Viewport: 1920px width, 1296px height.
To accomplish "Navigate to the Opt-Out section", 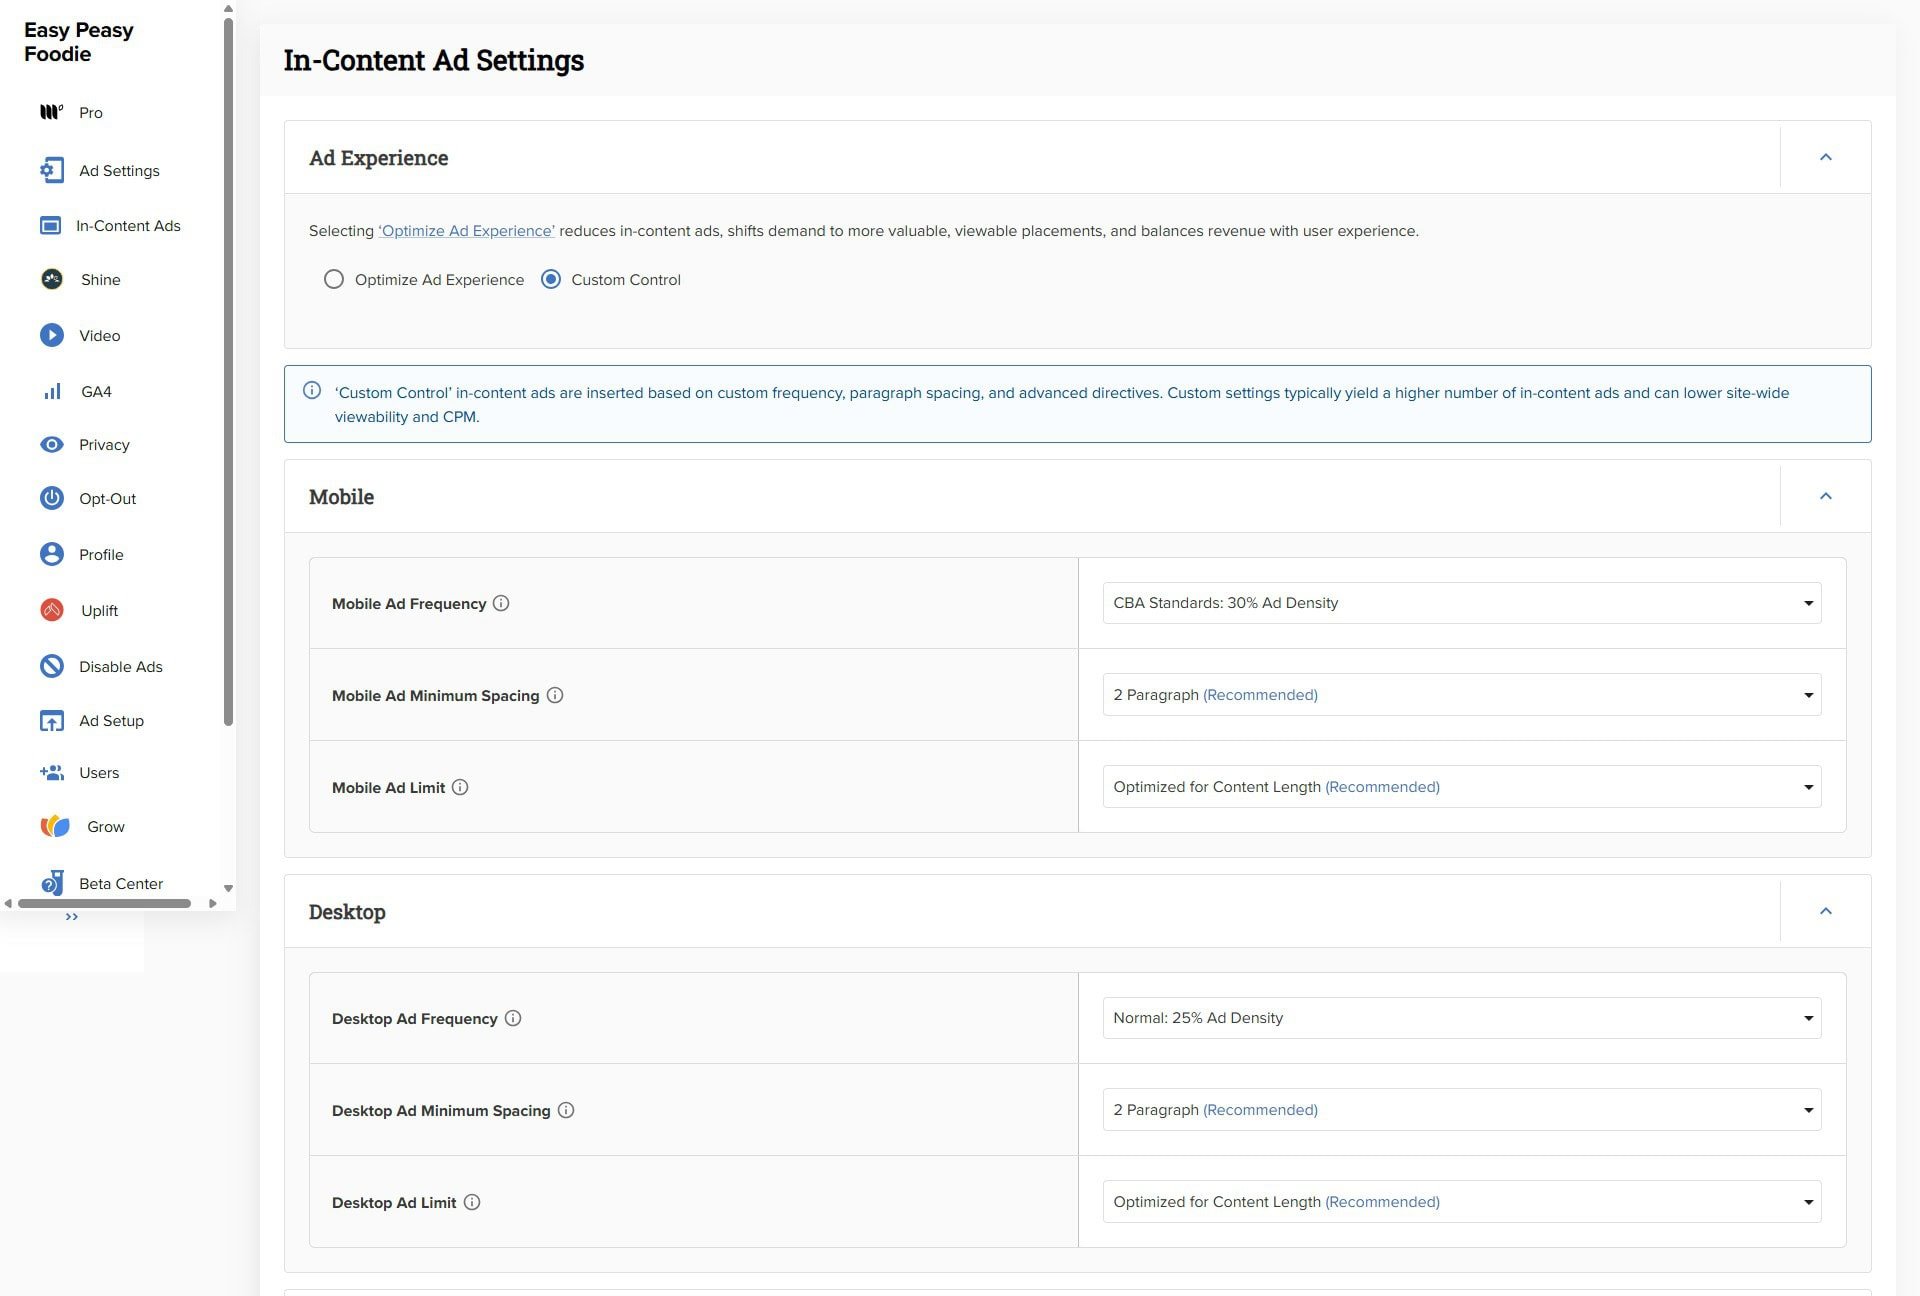I will click(52, 498).
